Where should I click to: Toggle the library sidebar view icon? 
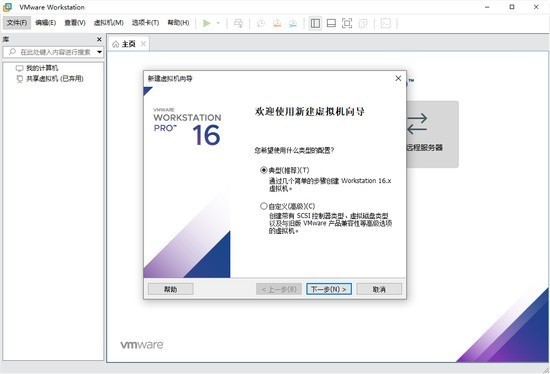(315, 23)
